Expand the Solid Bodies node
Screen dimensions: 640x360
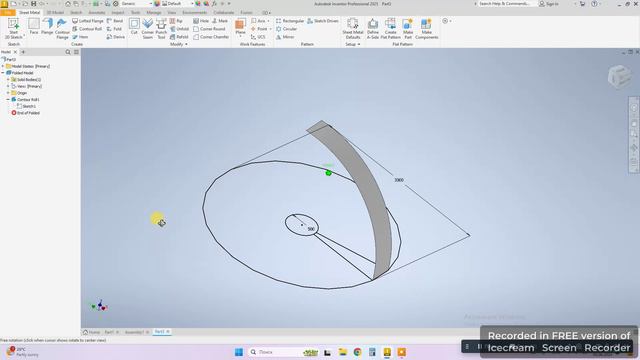click(x=8, y=80)
